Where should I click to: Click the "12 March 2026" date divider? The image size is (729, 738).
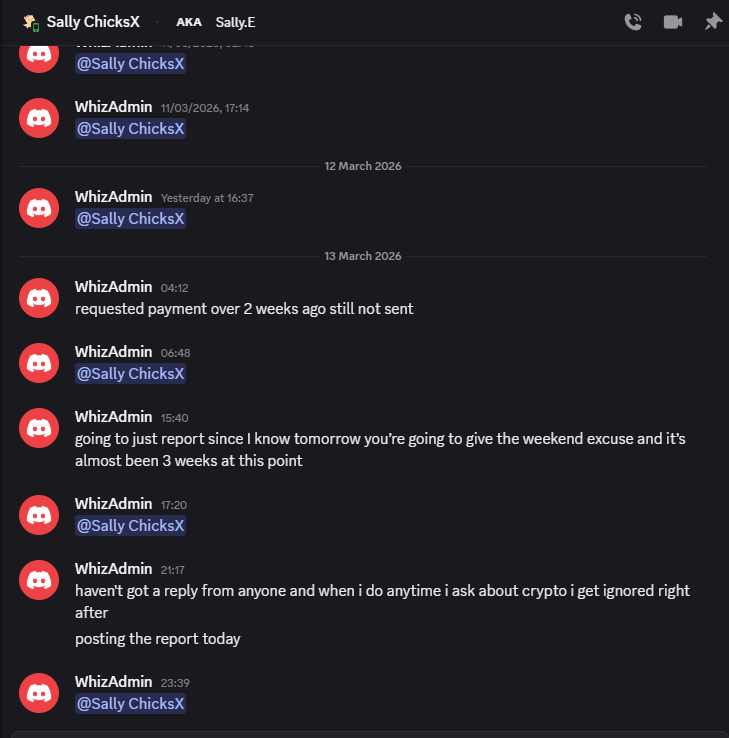point(363,166)
